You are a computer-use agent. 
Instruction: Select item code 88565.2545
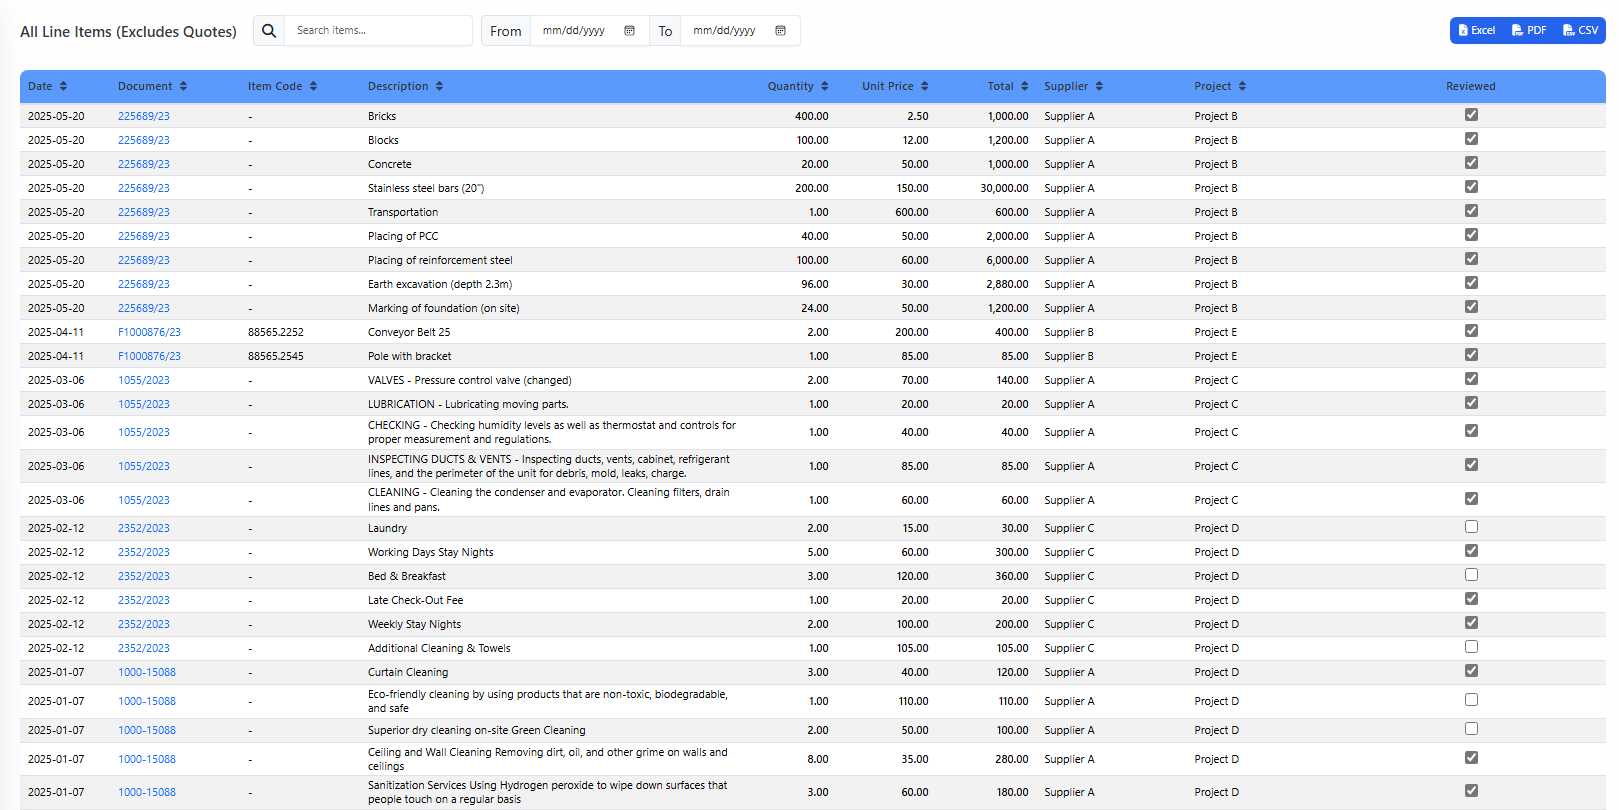point(276,356)
